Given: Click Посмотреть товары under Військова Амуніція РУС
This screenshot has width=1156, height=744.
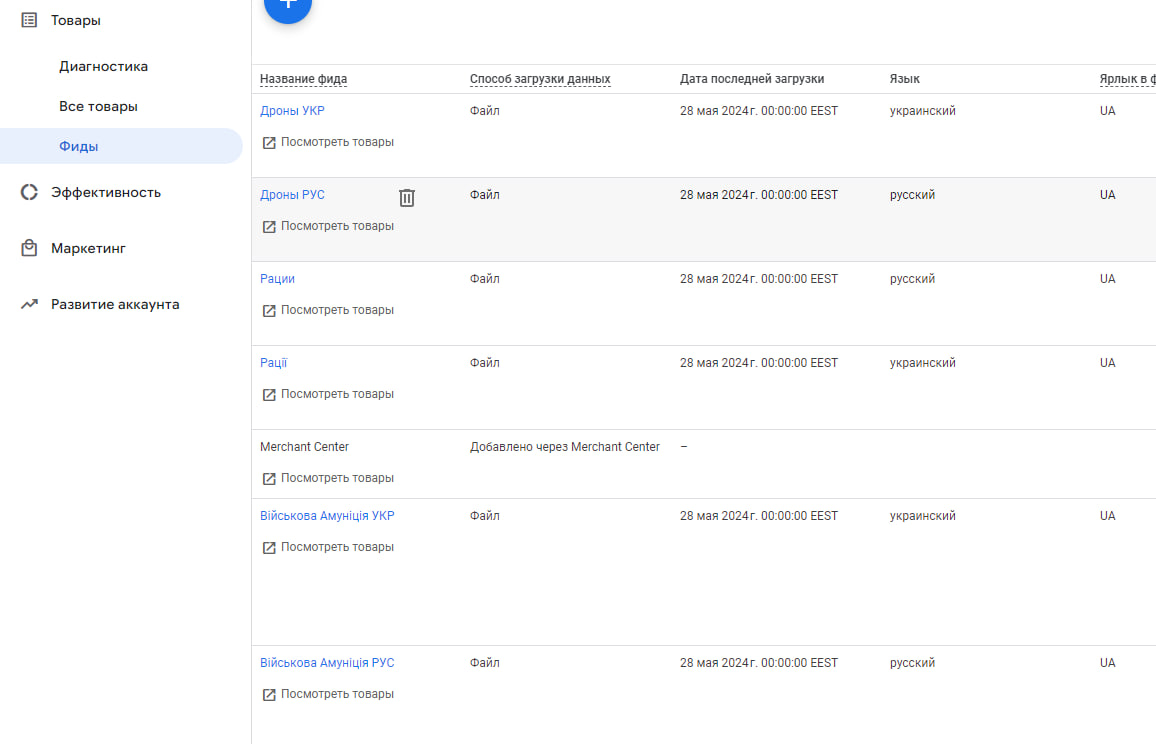Looking at the screenshot, I should (x=337, y=694).
